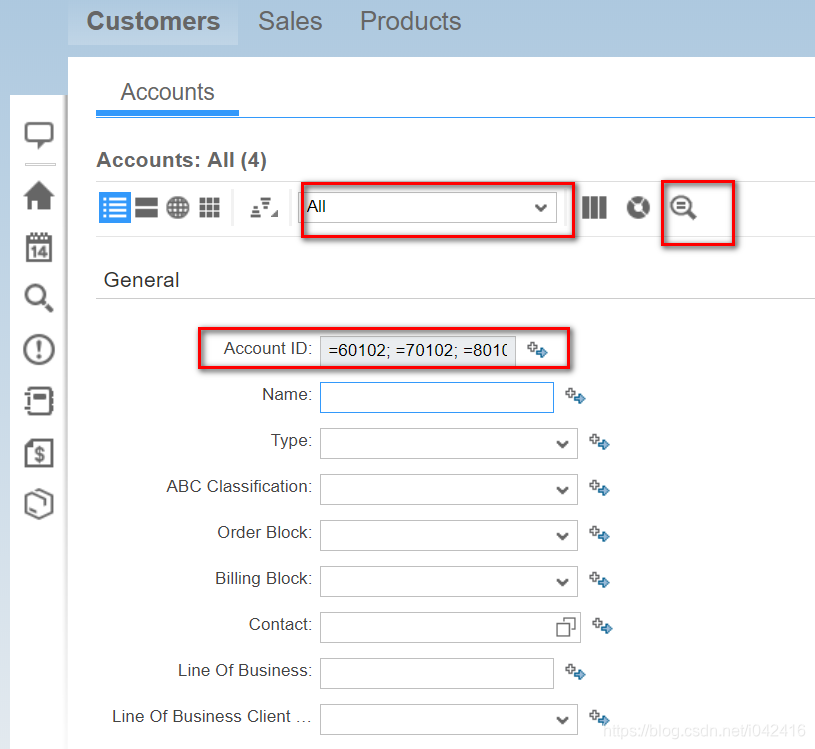The width and height of the screenshot is (815, 749).
Task: Click multi-value selector beside Type field
Action: 599,442
